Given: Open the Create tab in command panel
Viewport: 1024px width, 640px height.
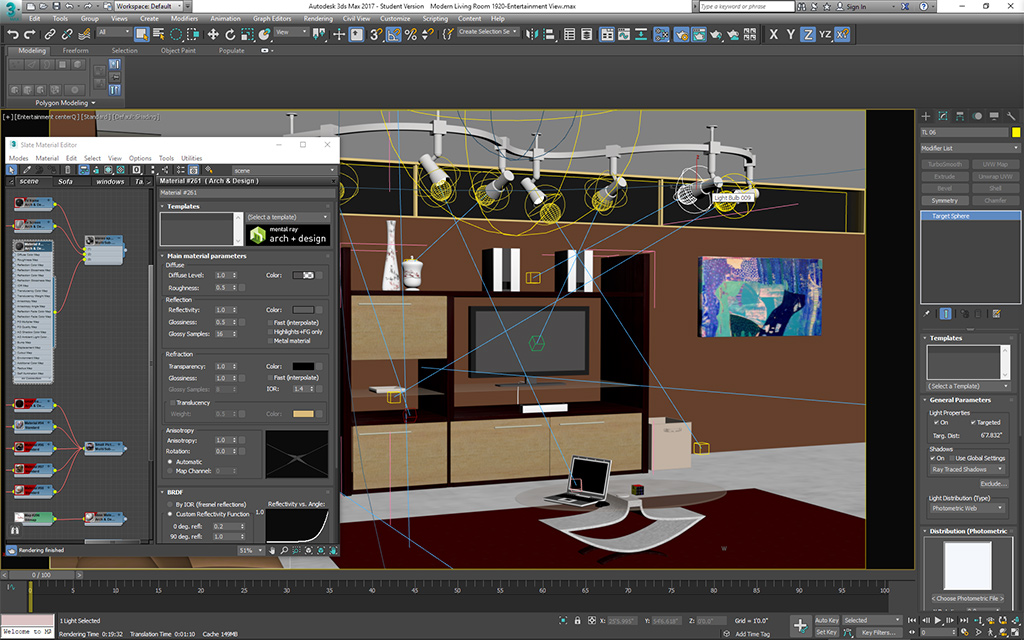Looking at the screenshot, I should (926, 117).
